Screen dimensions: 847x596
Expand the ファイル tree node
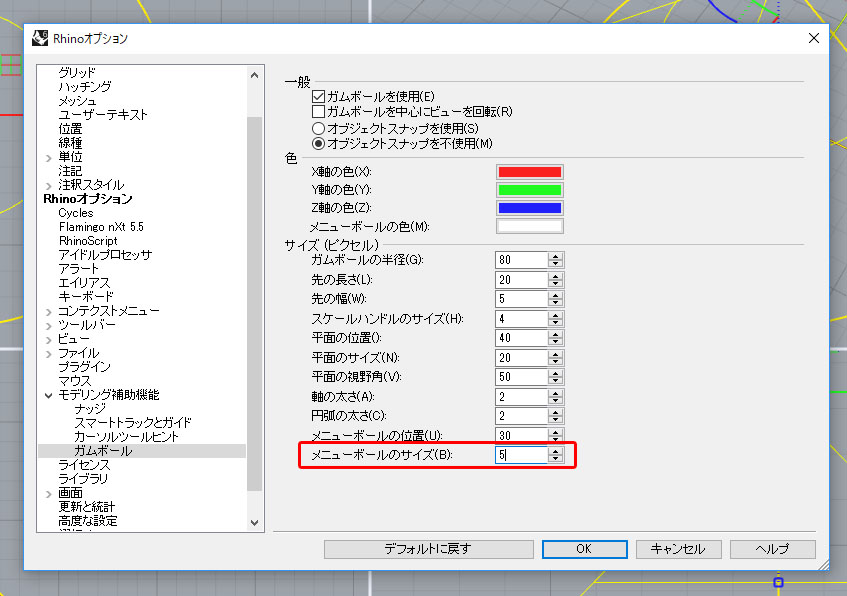point(49,354)
